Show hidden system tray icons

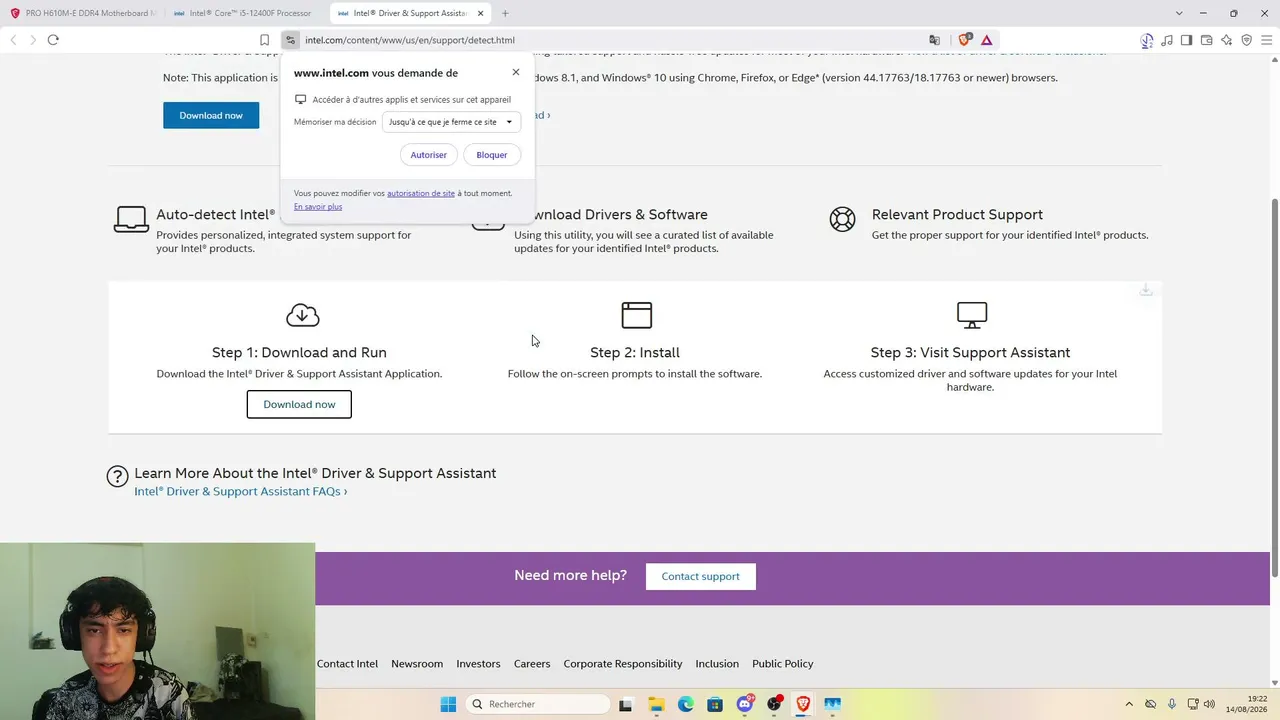point(1129,704)
